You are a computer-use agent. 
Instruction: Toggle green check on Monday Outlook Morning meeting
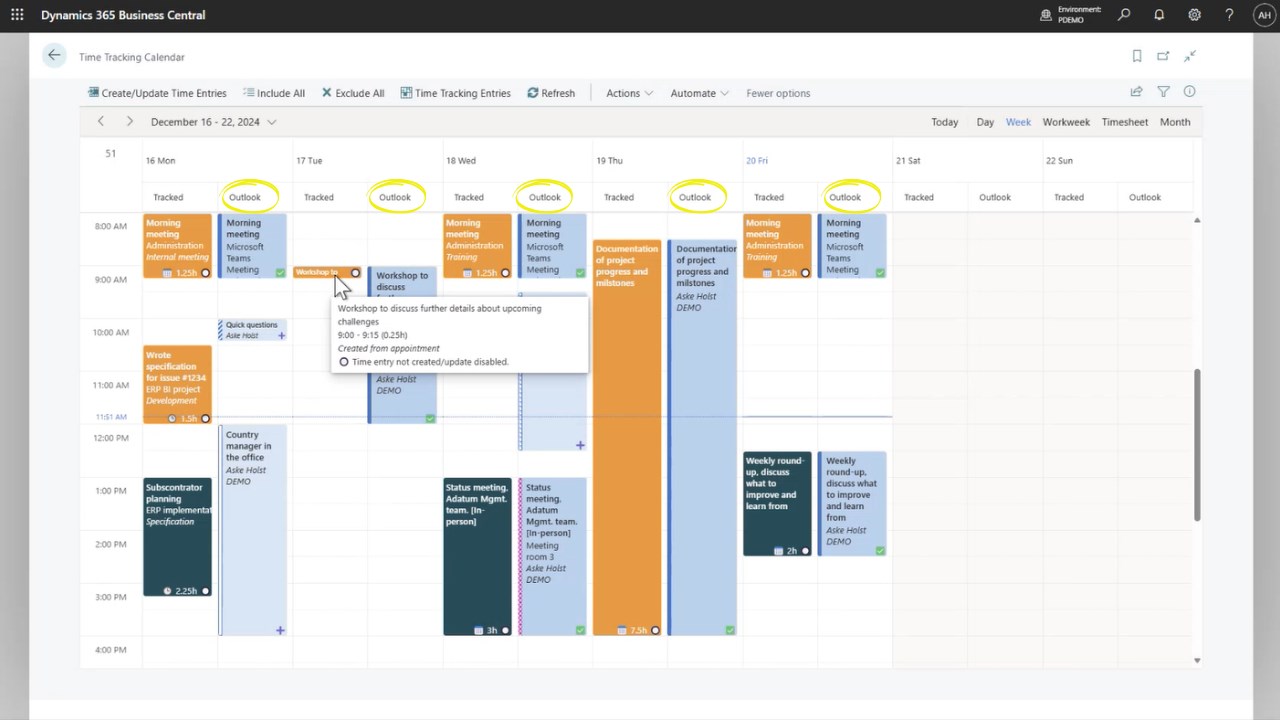click(x=280, y=272)
